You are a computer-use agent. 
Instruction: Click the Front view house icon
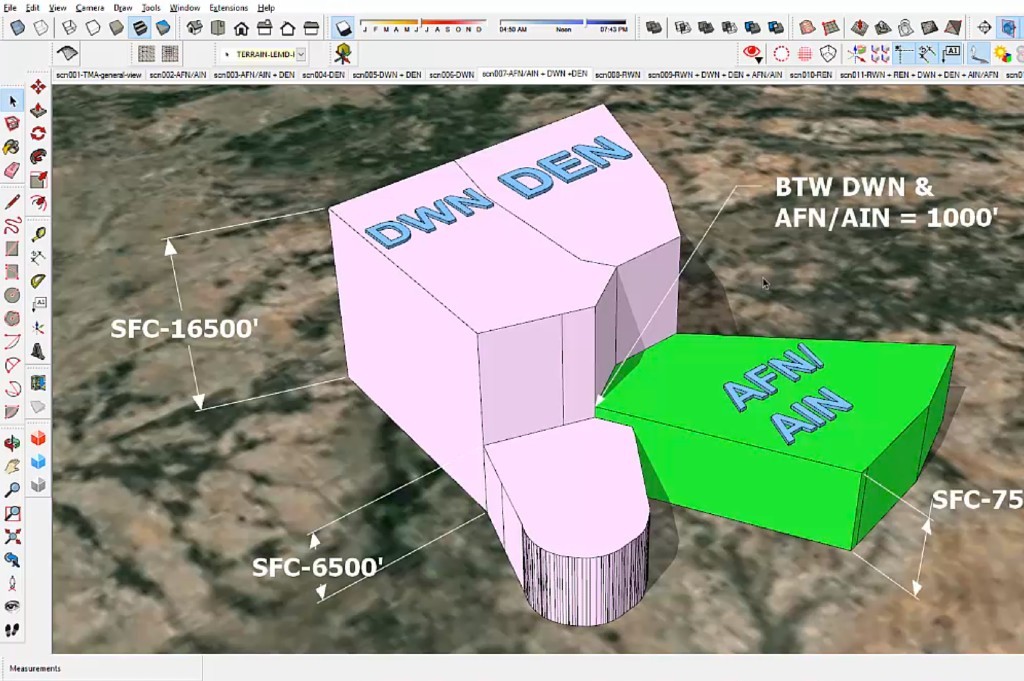(241, 28)
